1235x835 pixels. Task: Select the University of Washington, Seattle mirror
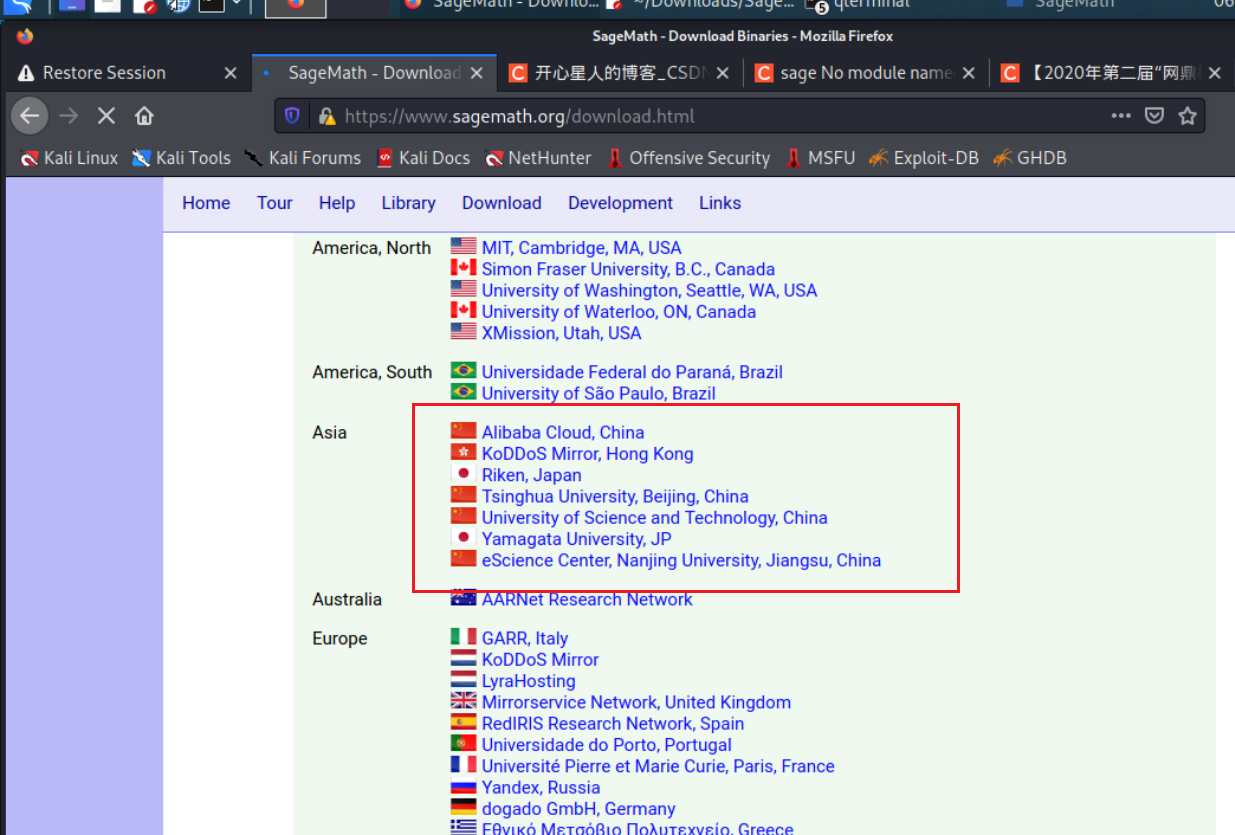[x=649, y=290]
